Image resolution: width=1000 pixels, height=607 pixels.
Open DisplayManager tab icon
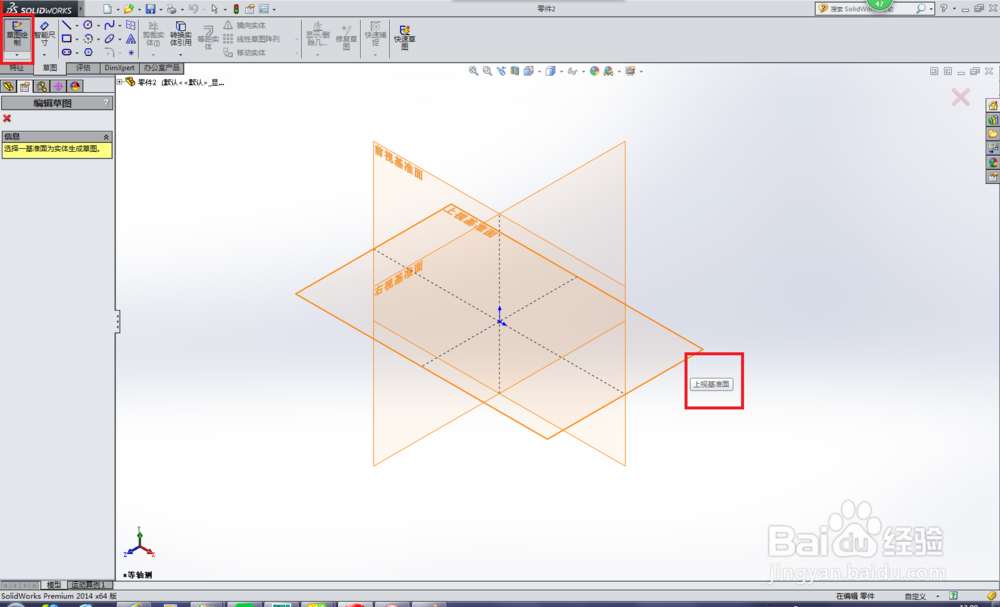[x=75, y=86]
